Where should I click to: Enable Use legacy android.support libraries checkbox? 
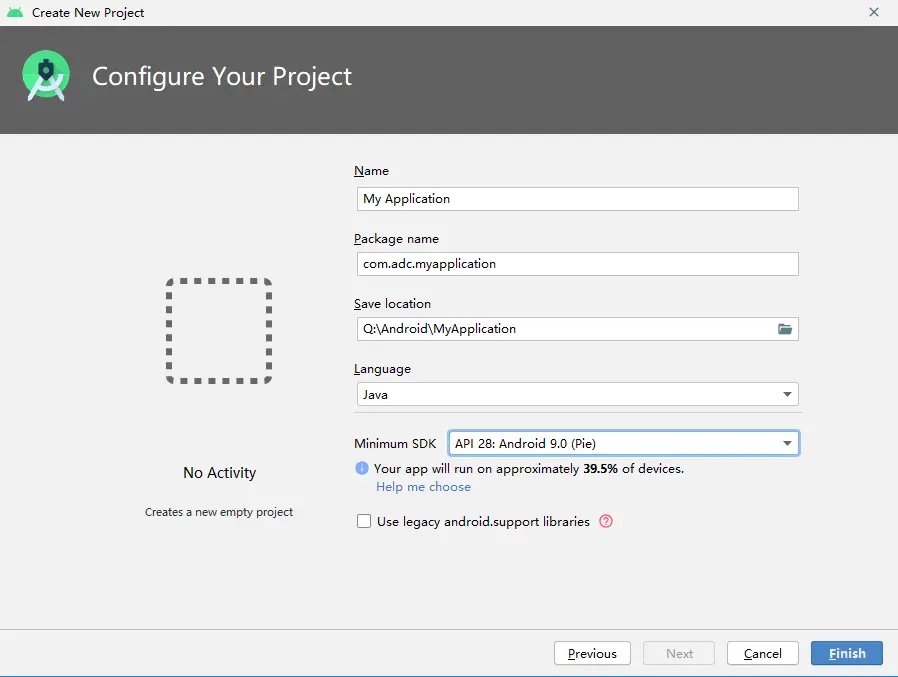point(364,521)
